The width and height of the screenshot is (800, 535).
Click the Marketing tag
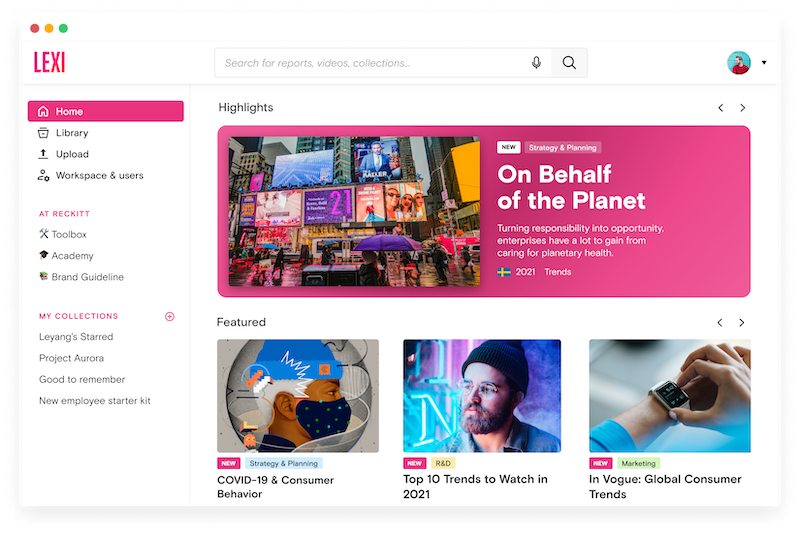[639, 463]
